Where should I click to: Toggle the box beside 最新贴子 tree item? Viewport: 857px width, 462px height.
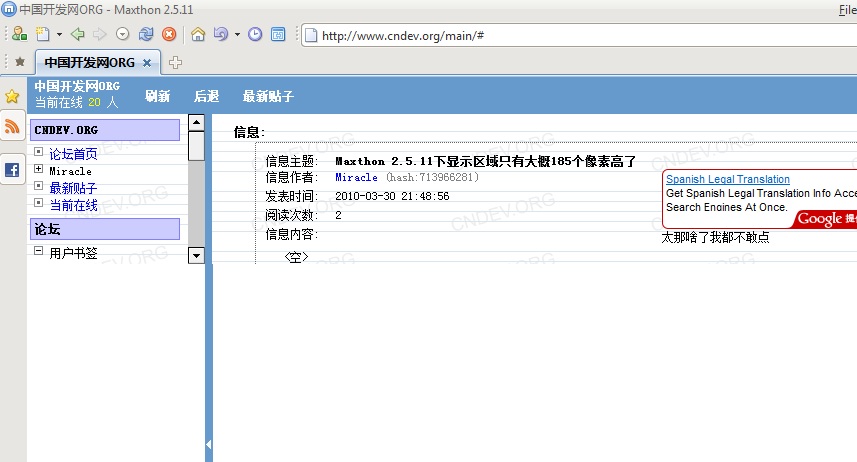tap(38, 185)
